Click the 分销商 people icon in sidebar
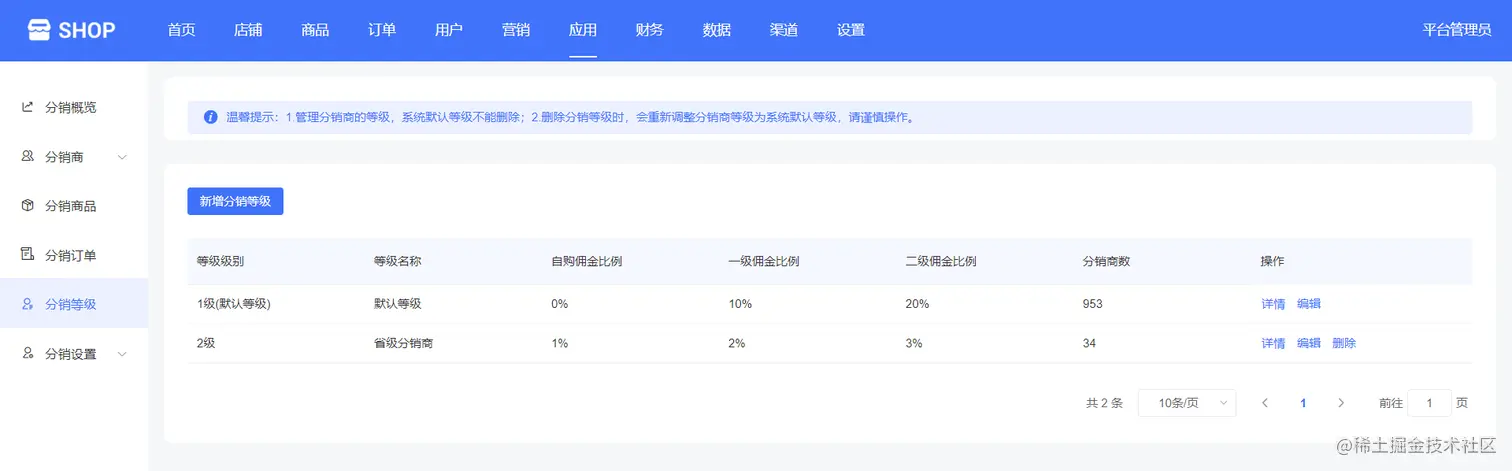Image resolution: width=1512 pixels, height=471 pixels. pyautogui.click(x=28, y=157)
